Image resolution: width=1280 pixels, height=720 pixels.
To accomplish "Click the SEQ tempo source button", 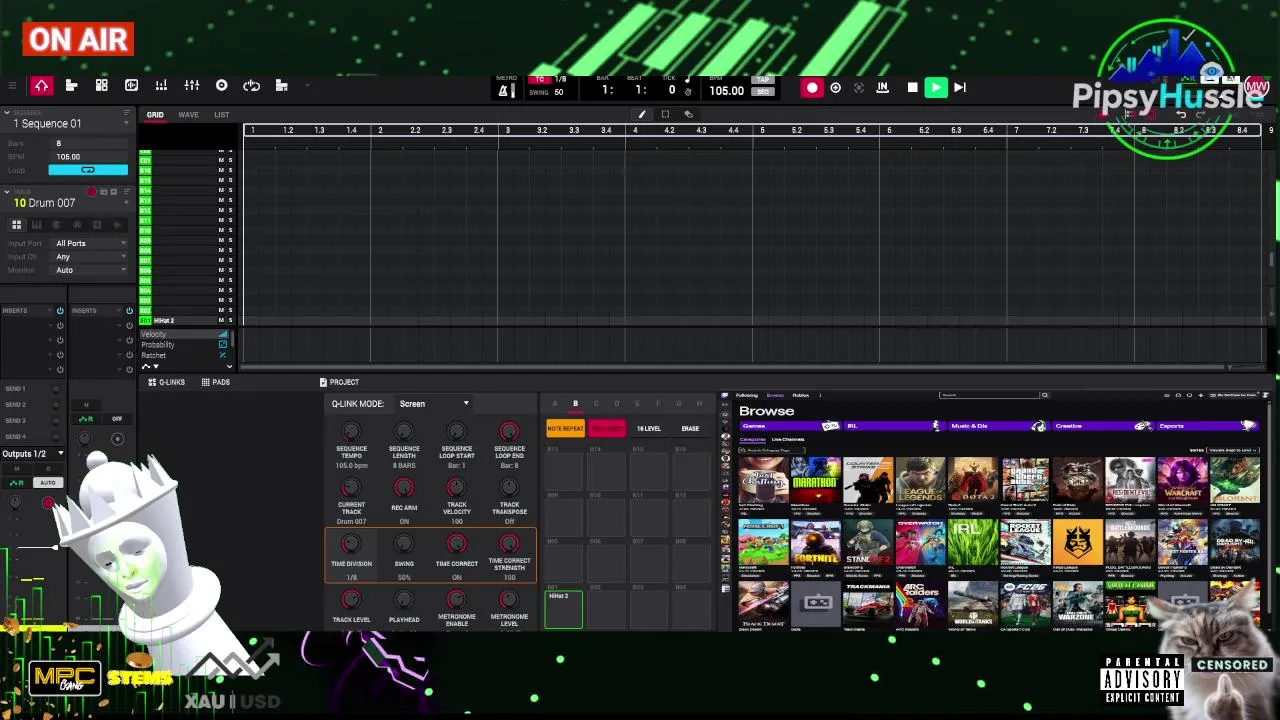I will pos(763,92).
